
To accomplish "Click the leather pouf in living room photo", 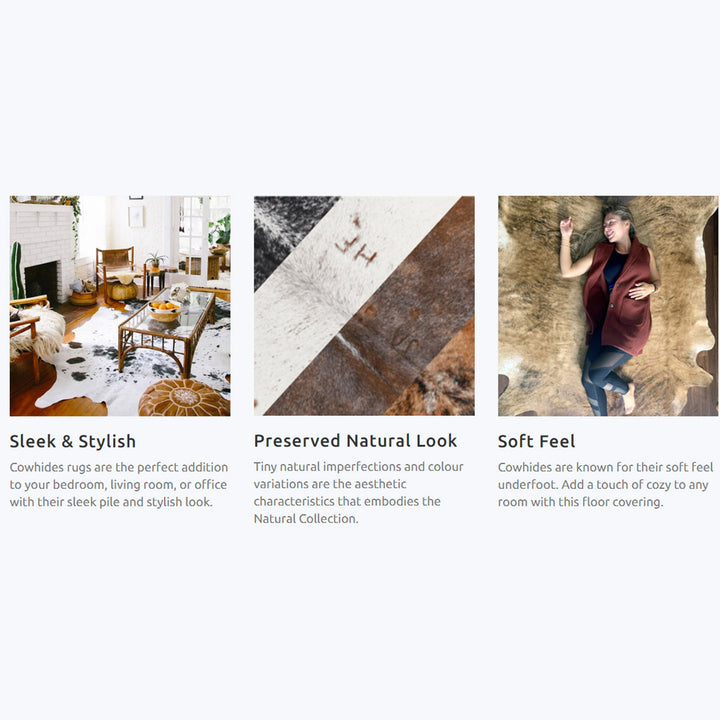I will (184, 398).
